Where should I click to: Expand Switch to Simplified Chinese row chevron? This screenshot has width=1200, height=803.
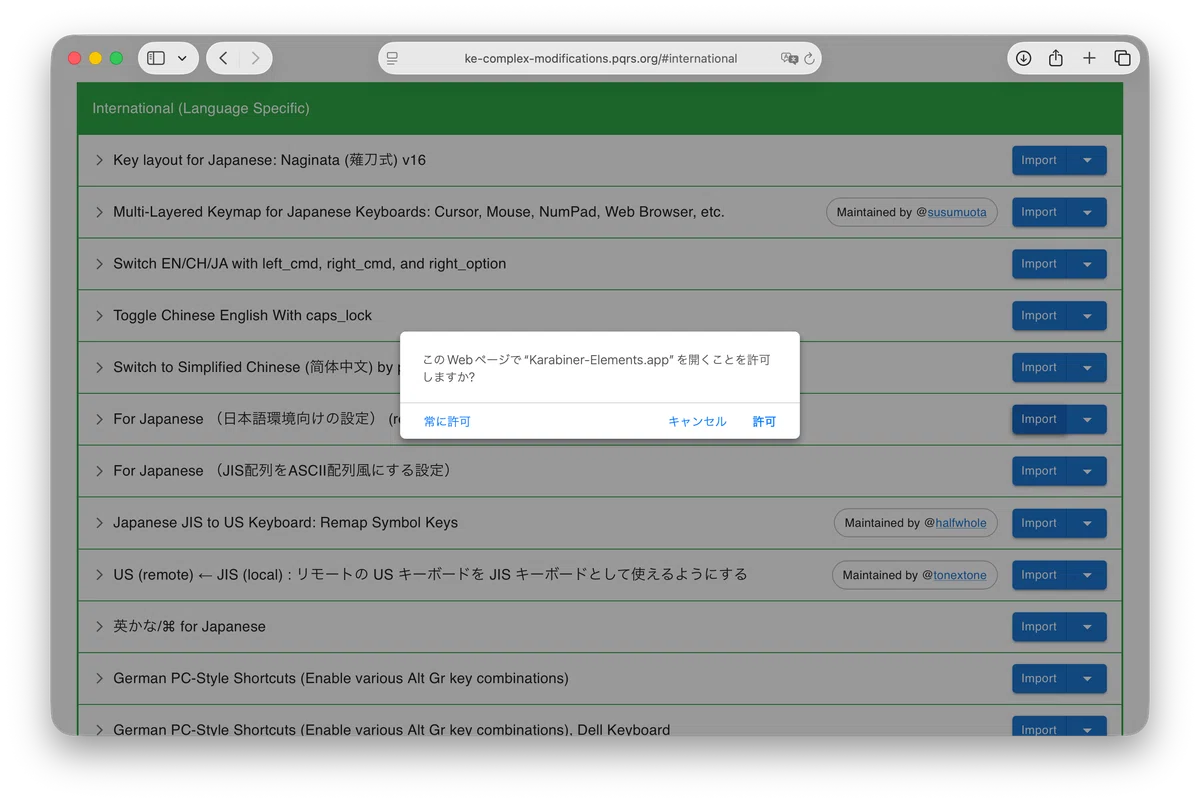coord(99,367)
